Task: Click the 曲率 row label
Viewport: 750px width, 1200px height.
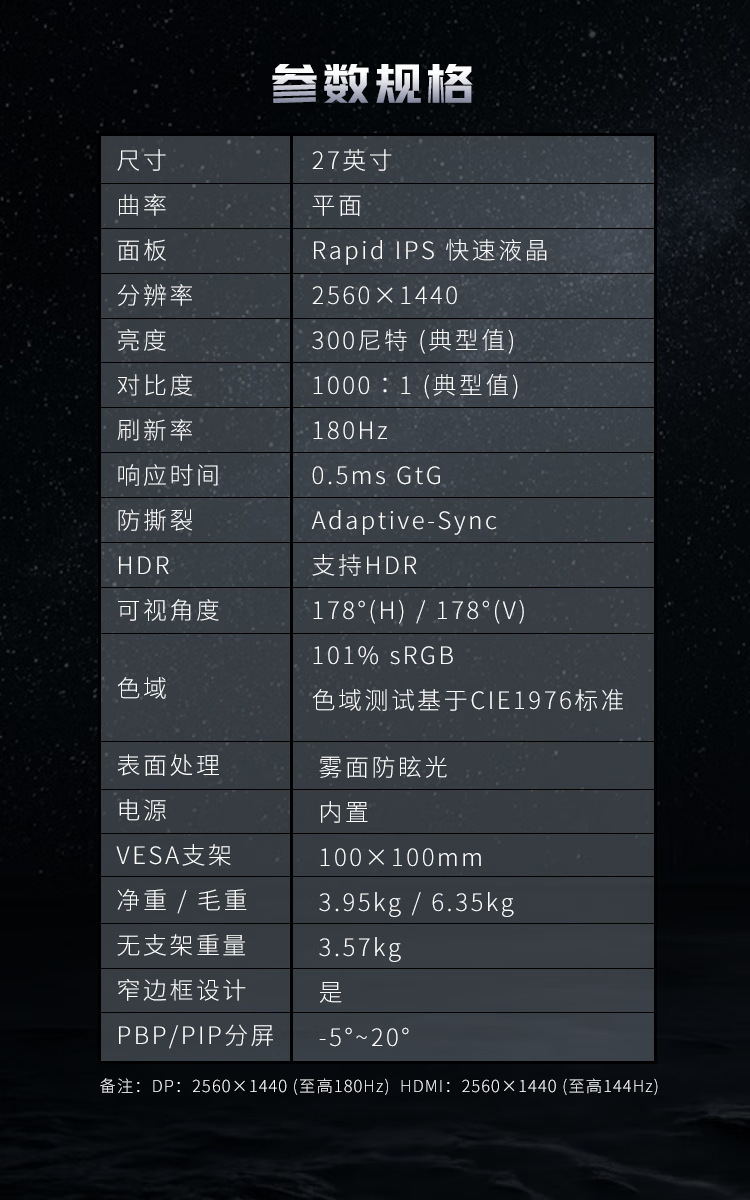Action: click(142, 205)
